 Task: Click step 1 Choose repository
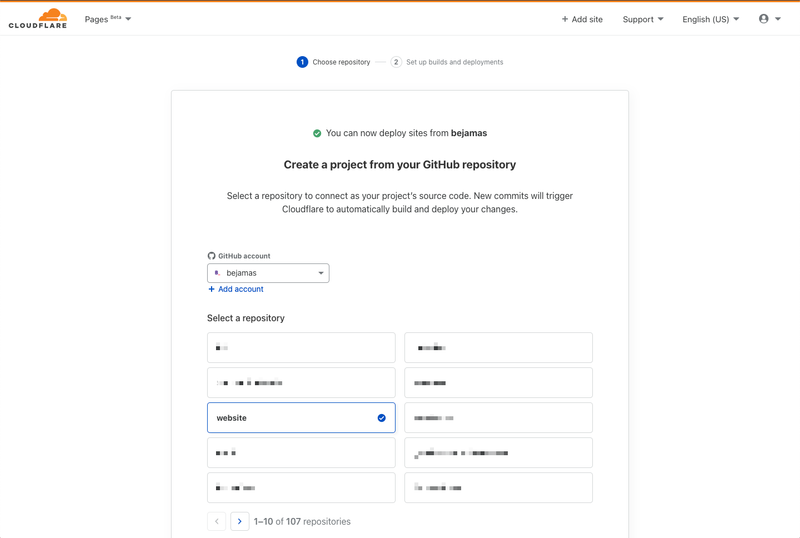pyautogui.click(x=334, y=62)
